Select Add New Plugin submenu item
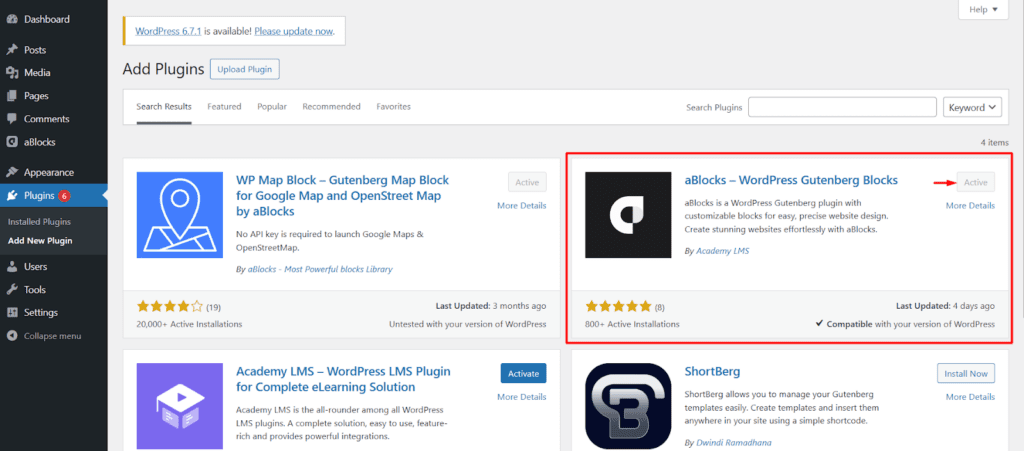This screenshot has width=1024, height=451. (x=40, y=241)
